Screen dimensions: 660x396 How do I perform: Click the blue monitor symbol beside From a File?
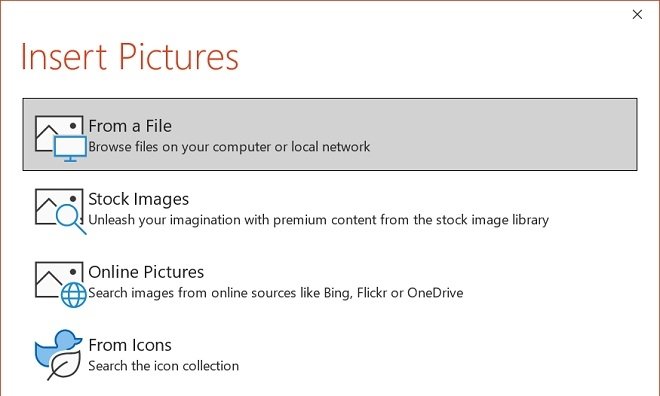[x=70, y=149]
